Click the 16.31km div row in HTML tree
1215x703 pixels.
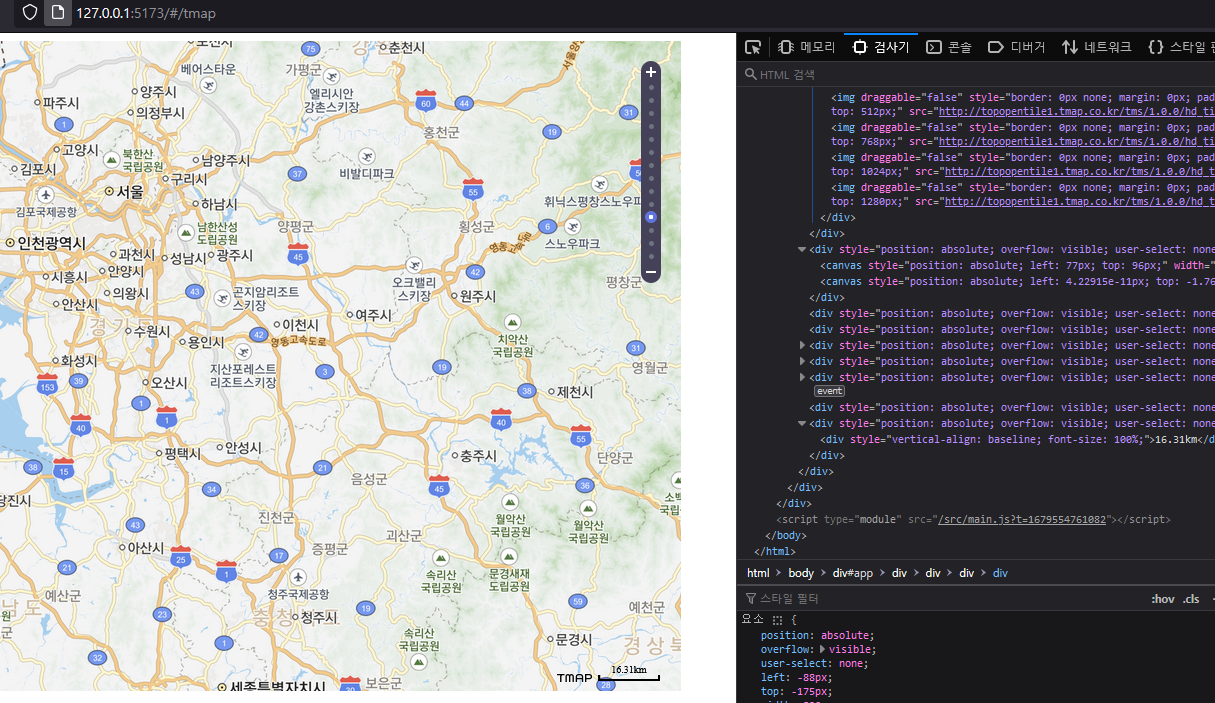[1017, 439]
